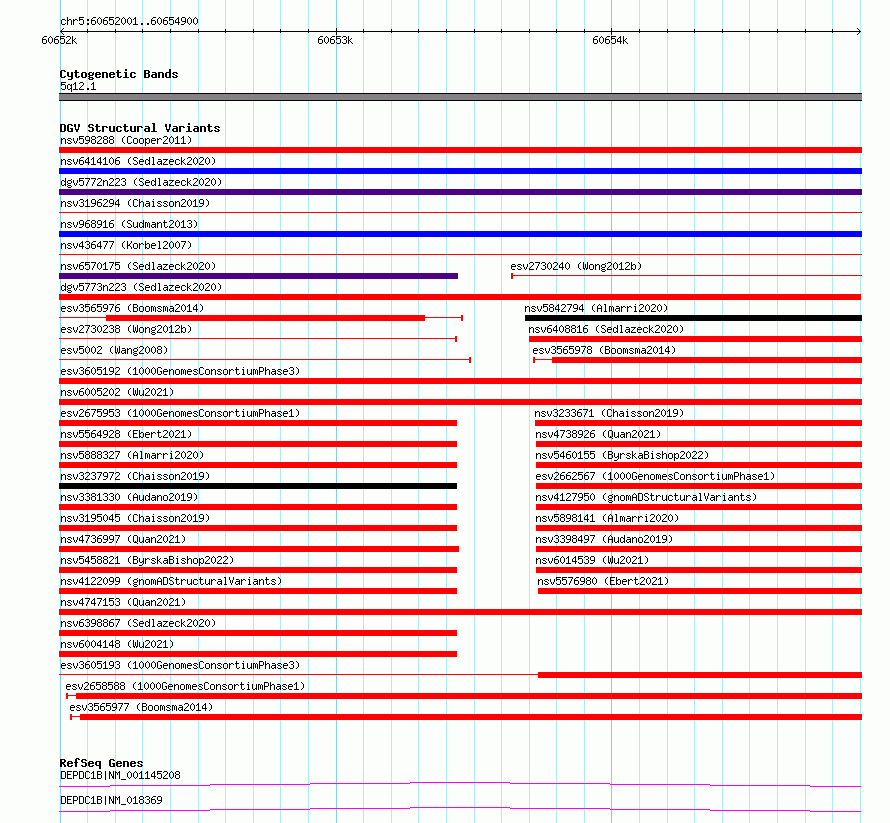Viewport: 890px width, 823px height.
Task: Select nsv5576980 (Ebert2021) label
Action: (x=603, y=581)
